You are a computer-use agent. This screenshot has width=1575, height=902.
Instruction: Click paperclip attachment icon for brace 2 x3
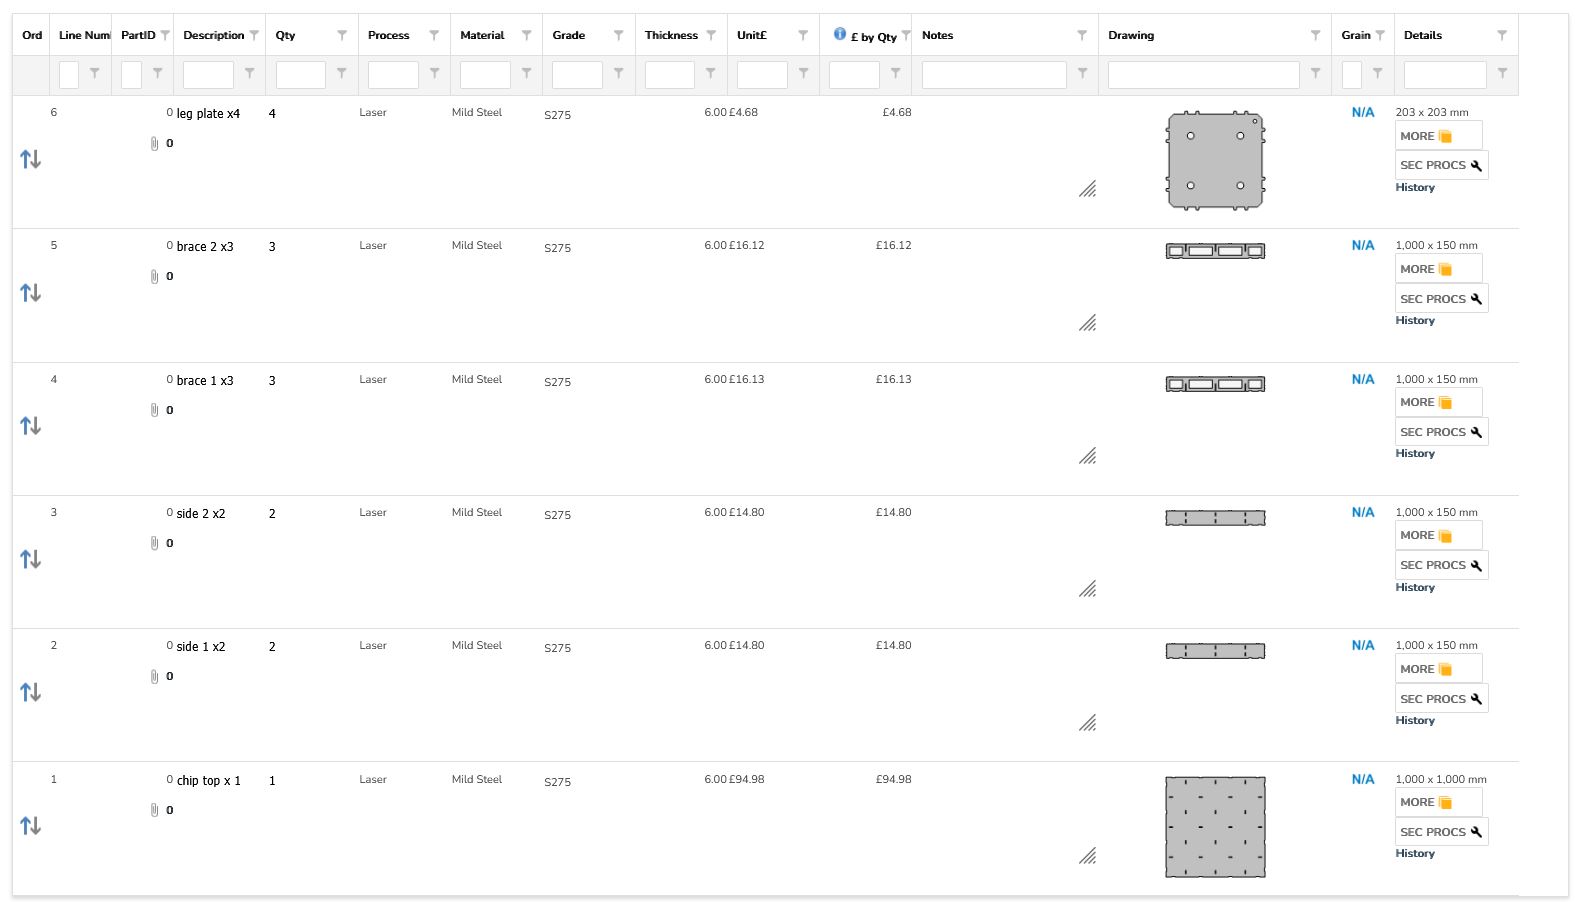154,277
